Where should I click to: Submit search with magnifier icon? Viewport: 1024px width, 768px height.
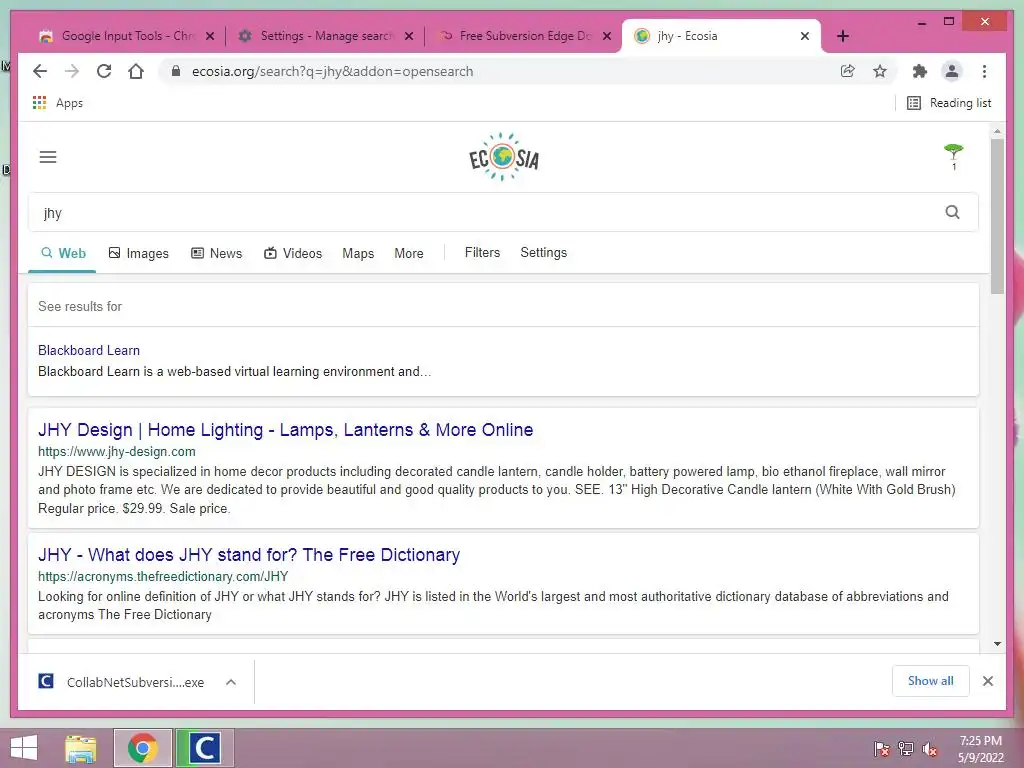(952, 212)
